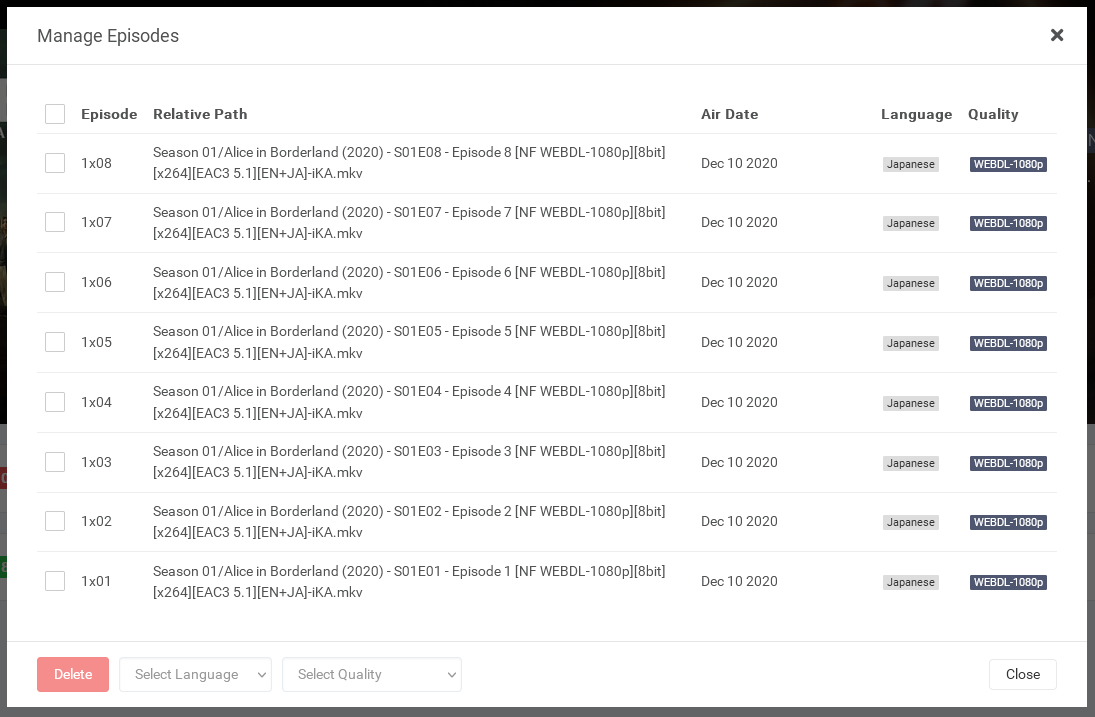
Task: Select the checkbox for episode 1x01
Action: (55, 581)
